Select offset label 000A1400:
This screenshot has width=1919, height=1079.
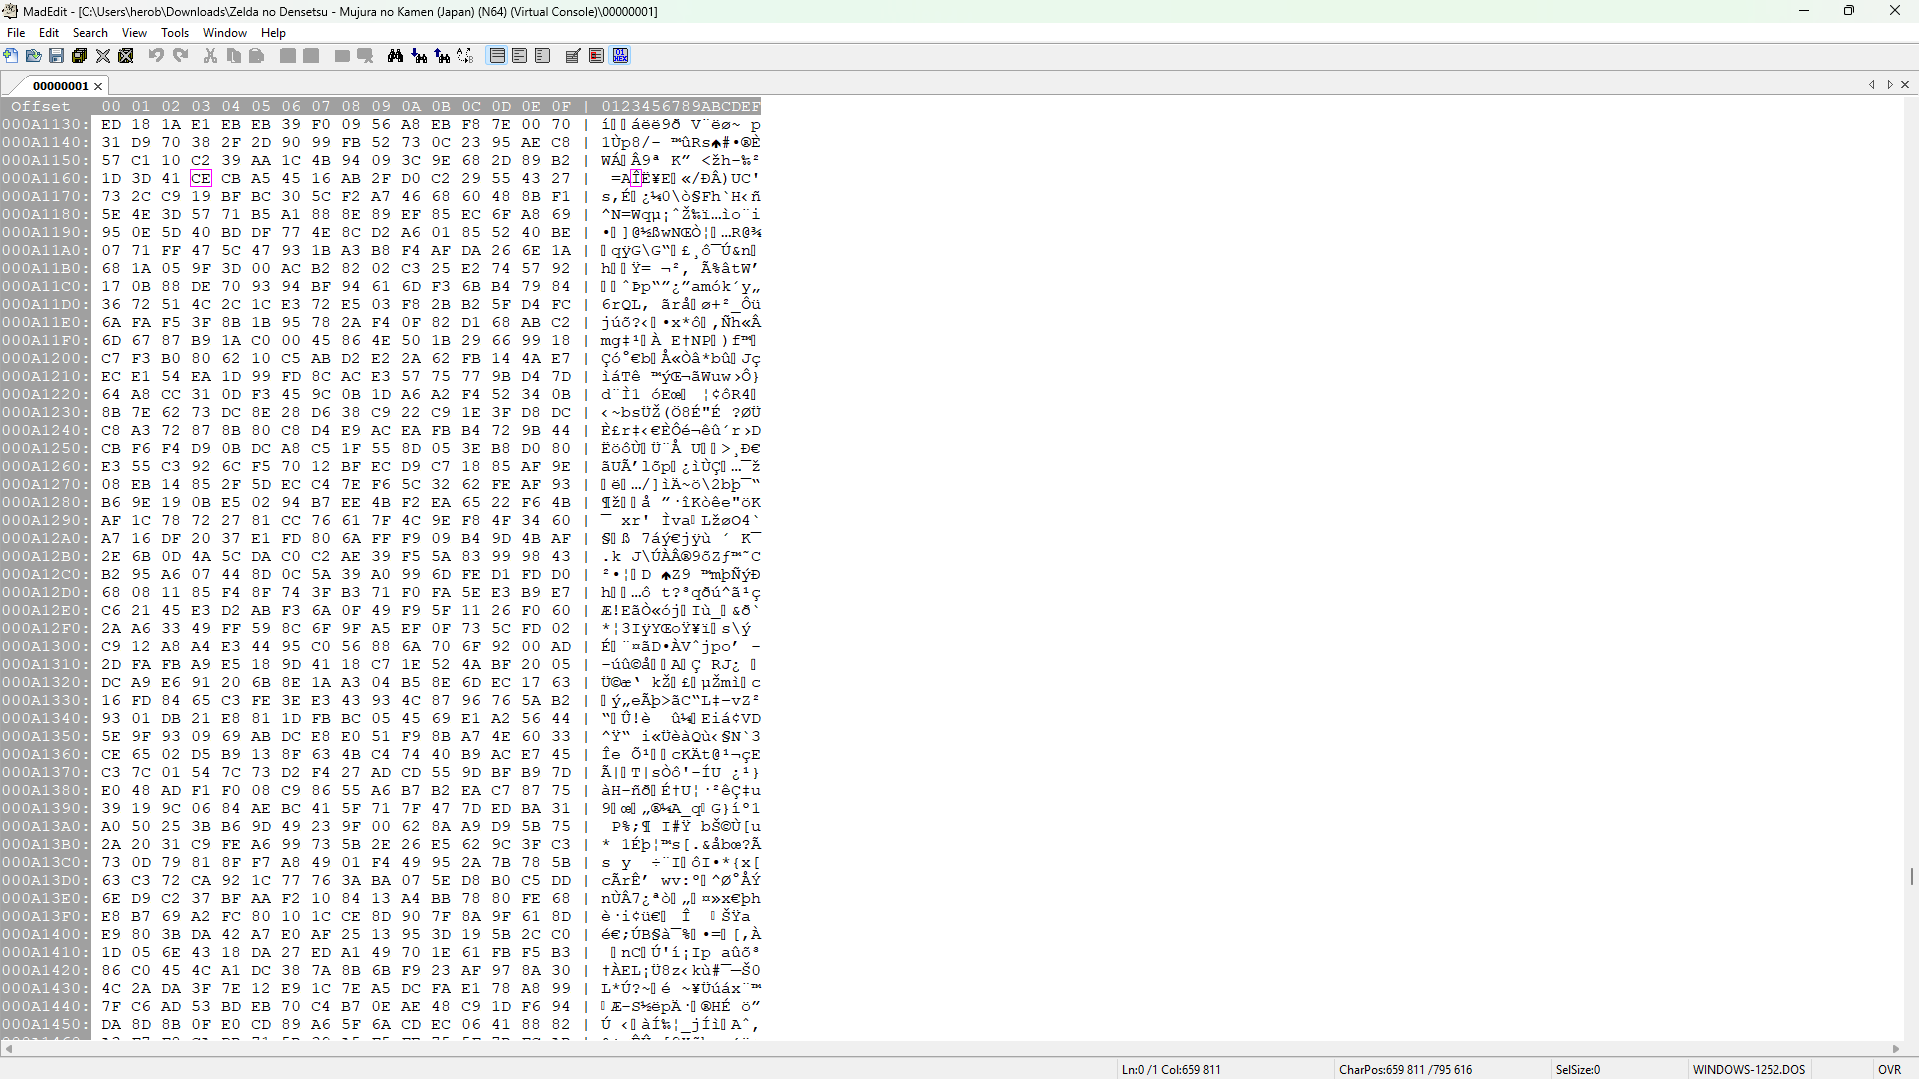click(x=46, y=935)
